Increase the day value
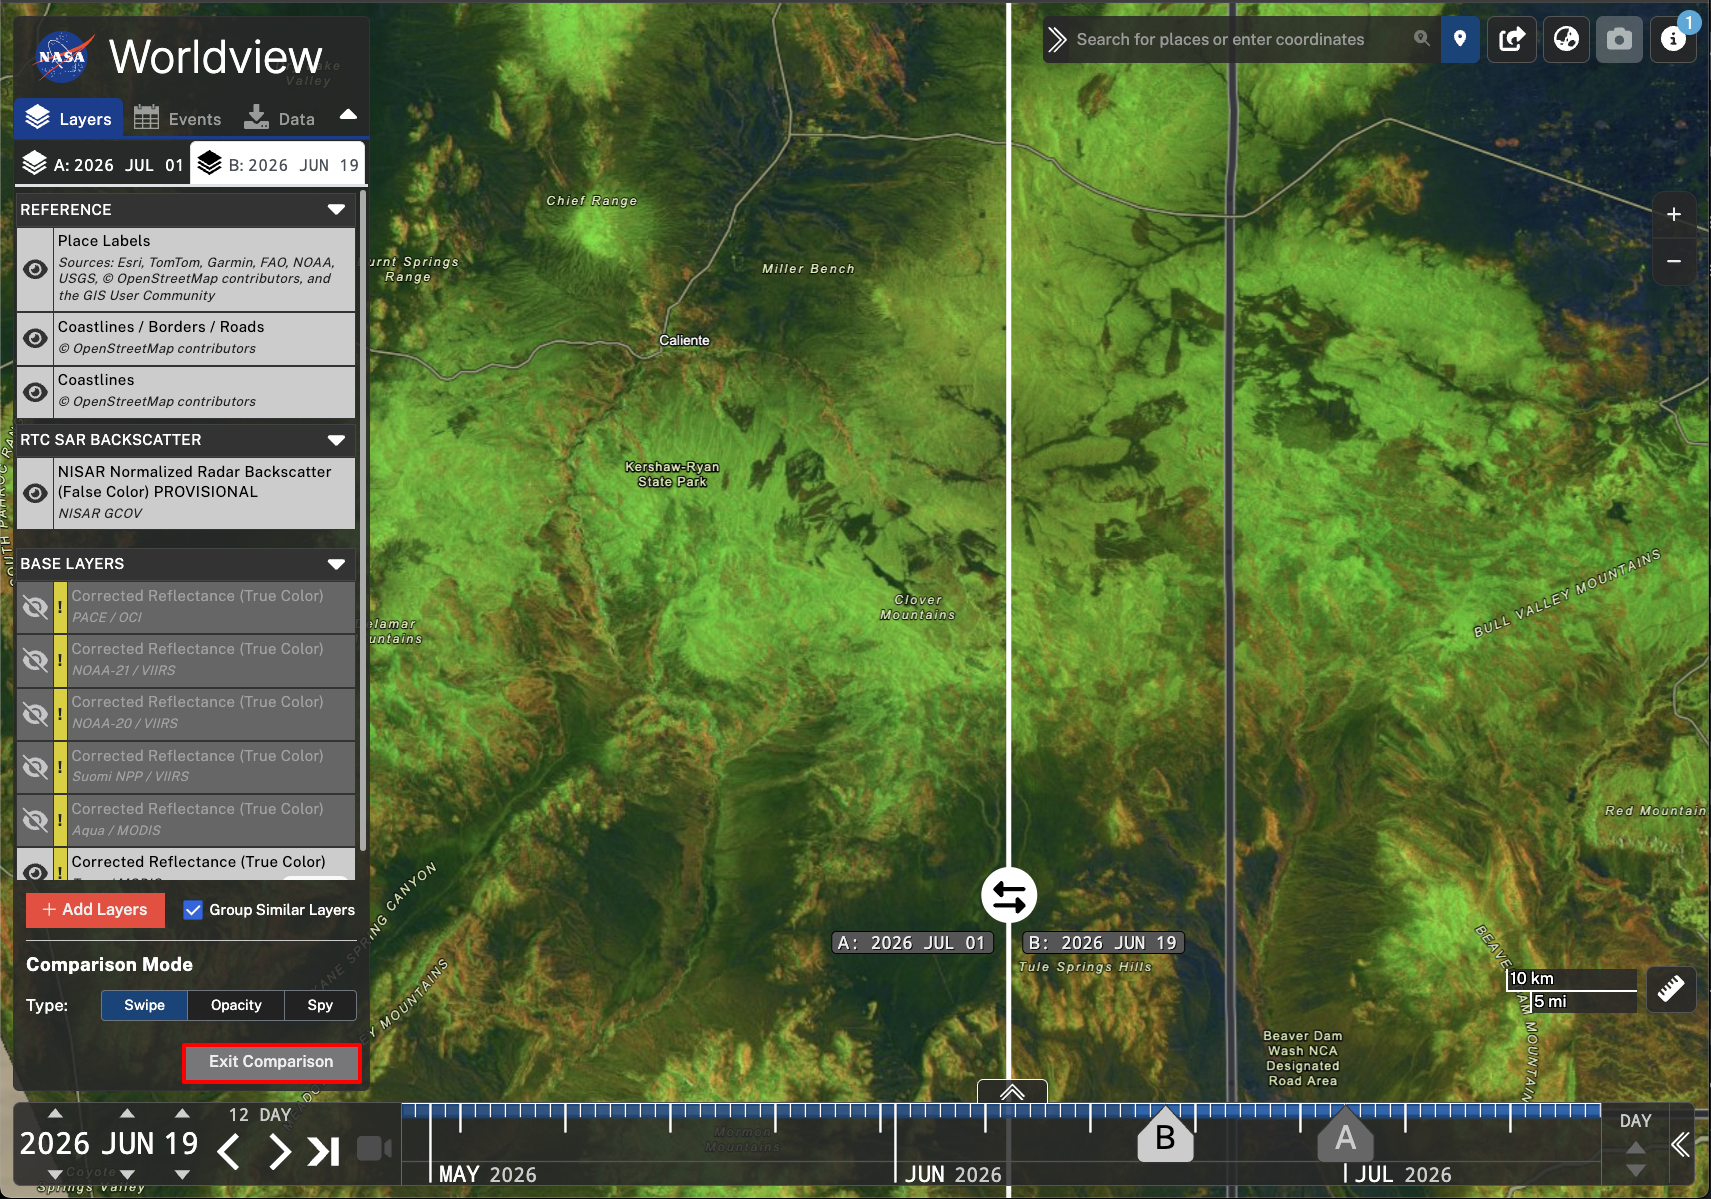The image size is (1711, 1199). pos(181,1113)
